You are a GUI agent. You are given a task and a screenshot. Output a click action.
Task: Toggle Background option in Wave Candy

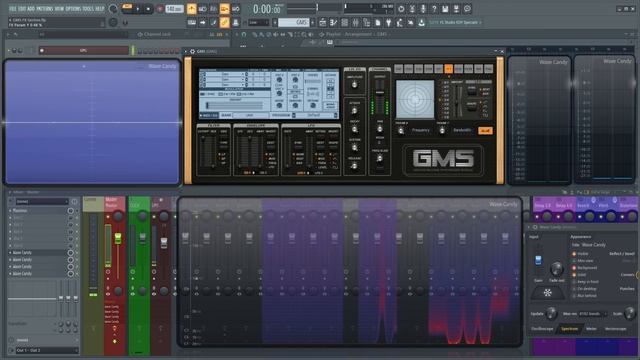coord(574,268)
